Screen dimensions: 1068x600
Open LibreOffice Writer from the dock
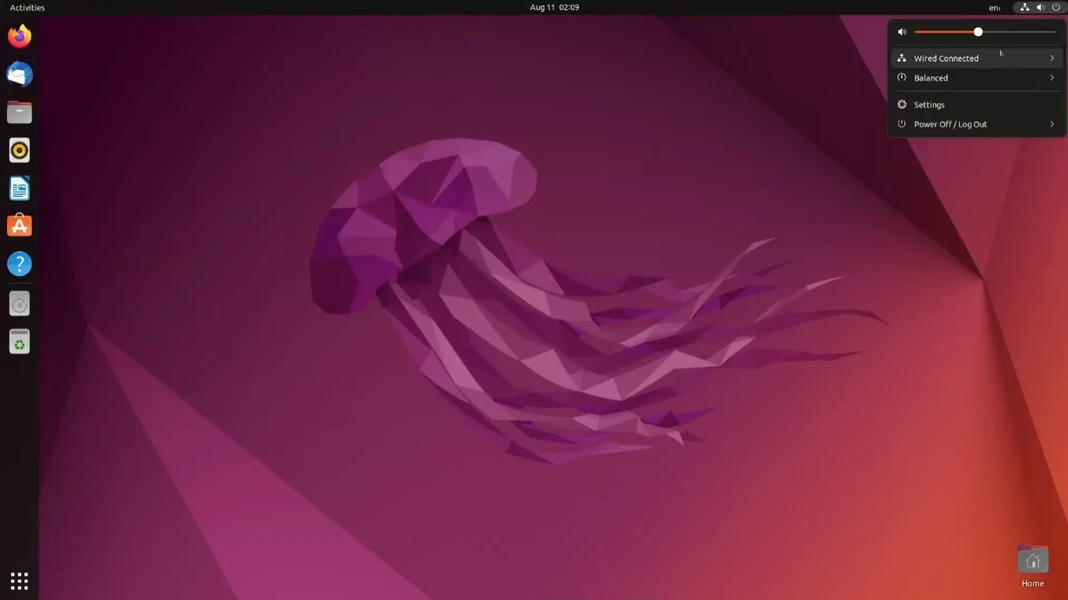point(19,189)
